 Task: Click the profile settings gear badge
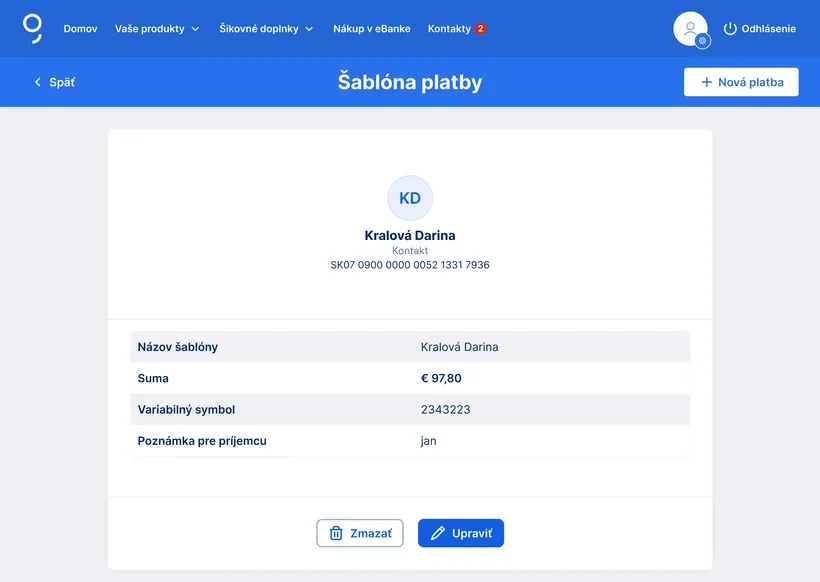point(703,41)
